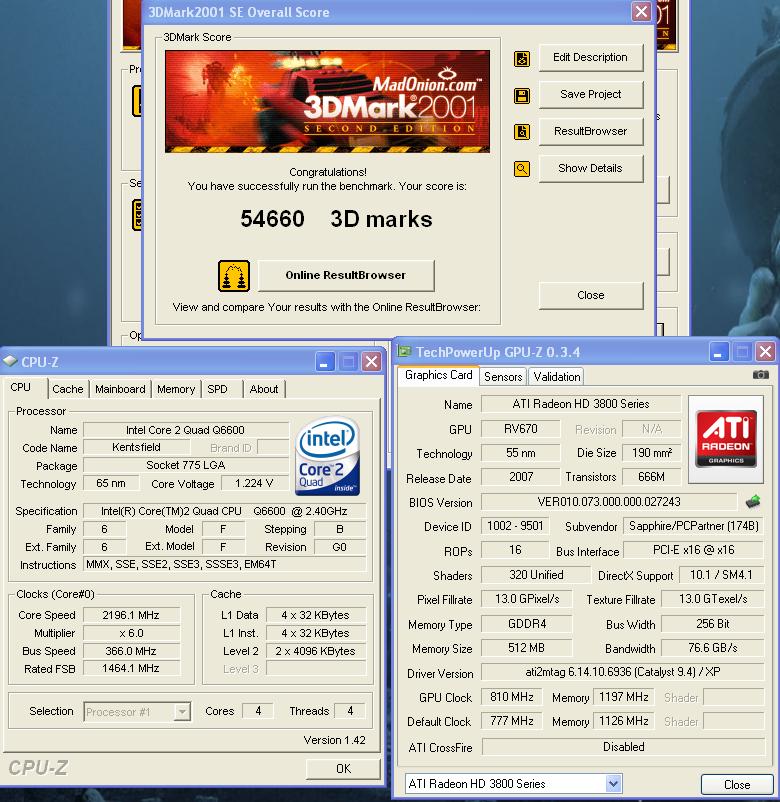
Task: Open the Validation tab in GPU-Z
Action: pyautogui.click(x=556, y=377)
